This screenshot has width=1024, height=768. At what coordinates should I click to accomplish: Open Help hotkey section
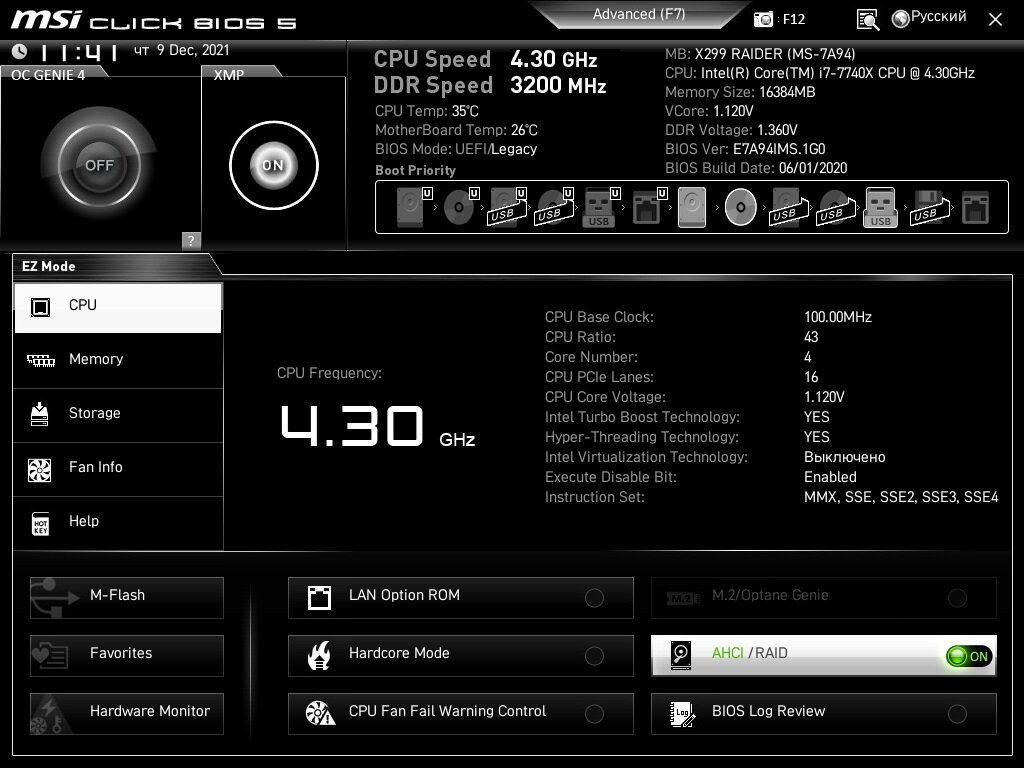tap(118, 522)
